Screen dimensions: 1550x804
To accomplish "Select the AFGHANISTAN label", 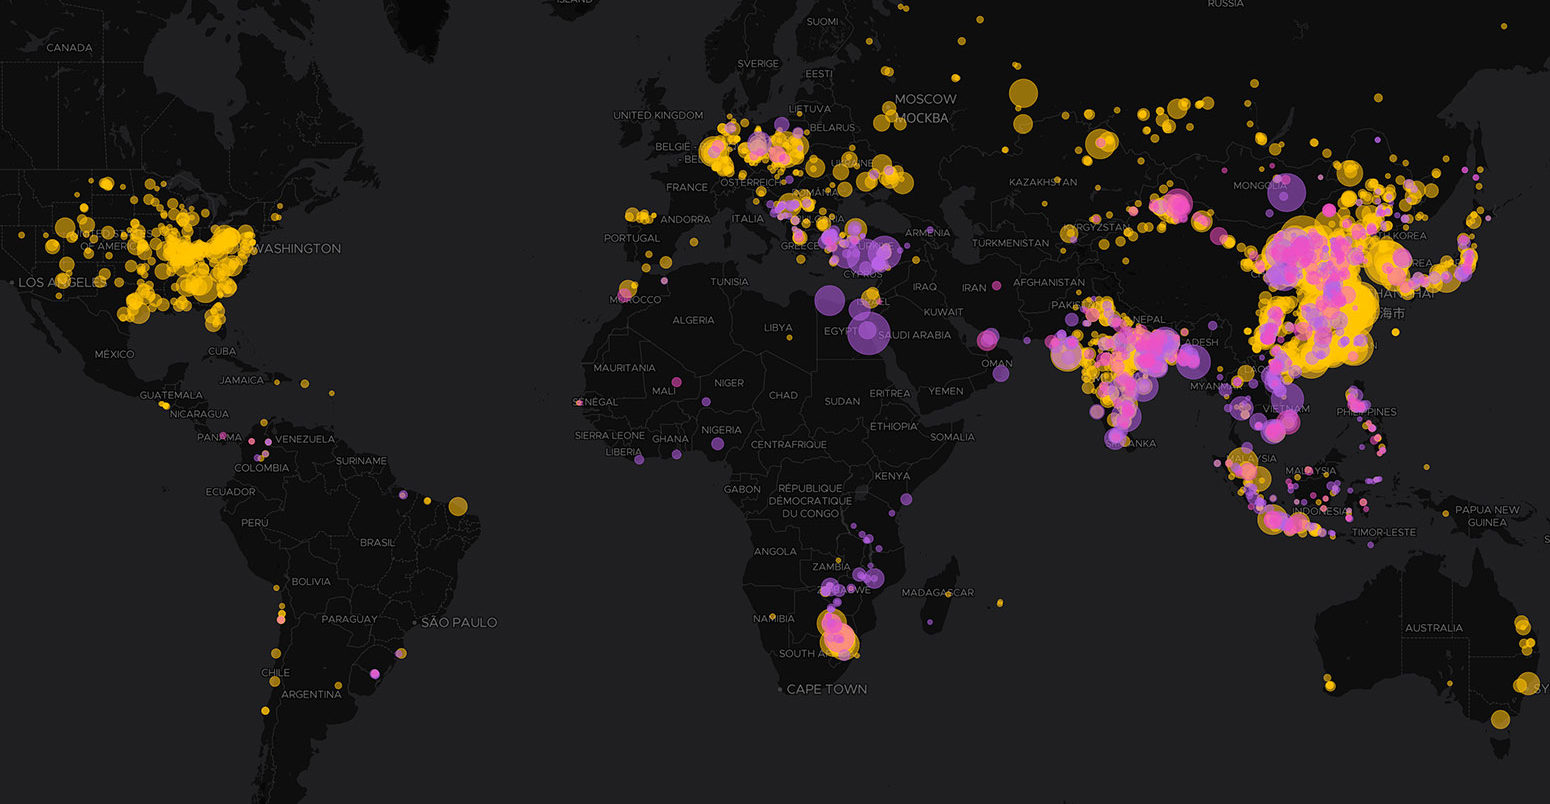I will pos(1048,282).
